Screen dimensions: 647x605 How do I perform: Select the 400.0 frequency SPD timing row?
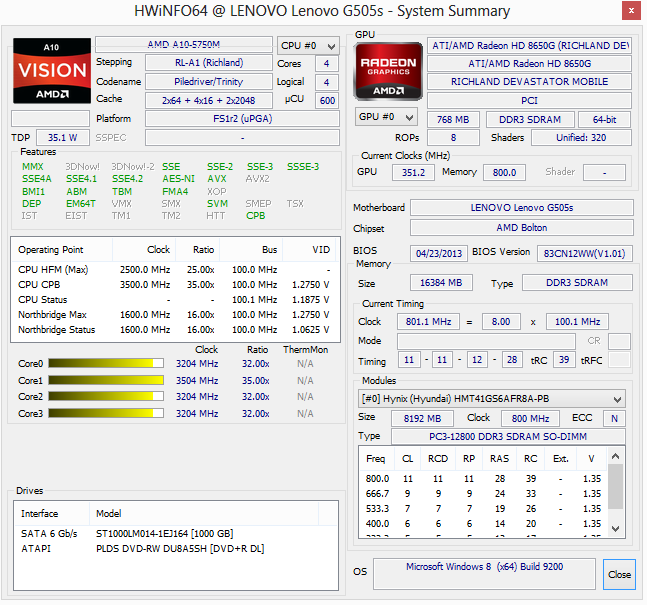[x=483, y=524]
